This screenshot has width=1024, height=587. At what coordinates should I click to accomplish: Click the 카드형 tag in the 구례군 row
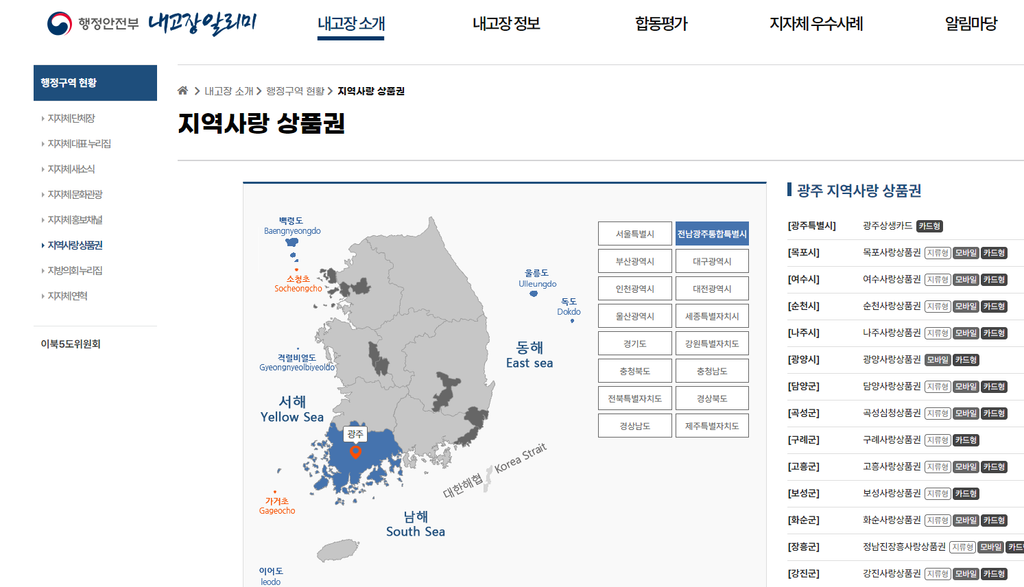pos(965,440)
